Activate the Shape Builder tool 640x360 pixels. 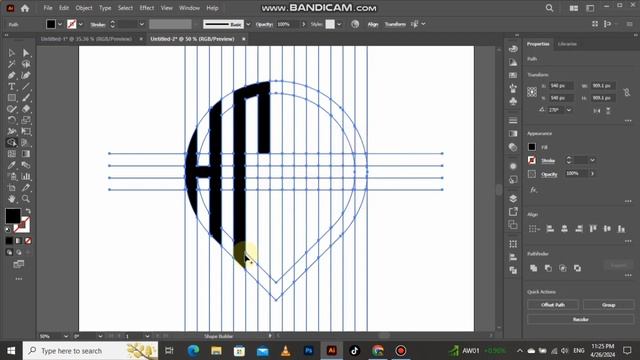[x=11, y=143]
